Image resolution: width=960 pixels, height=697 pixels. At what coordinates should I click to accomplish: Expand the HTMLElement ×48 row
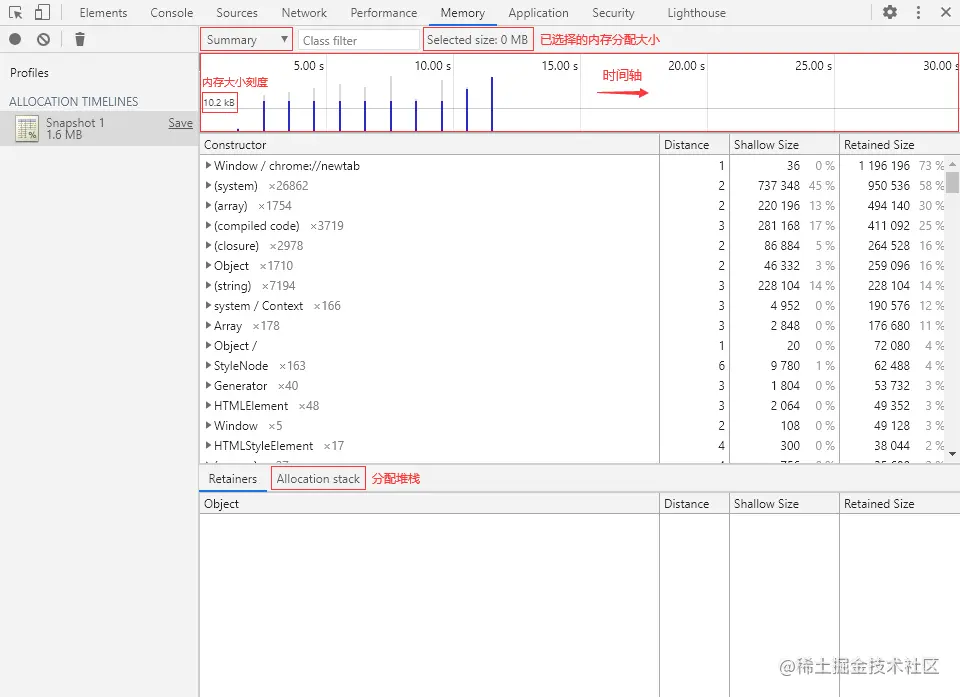coord(208,405)
